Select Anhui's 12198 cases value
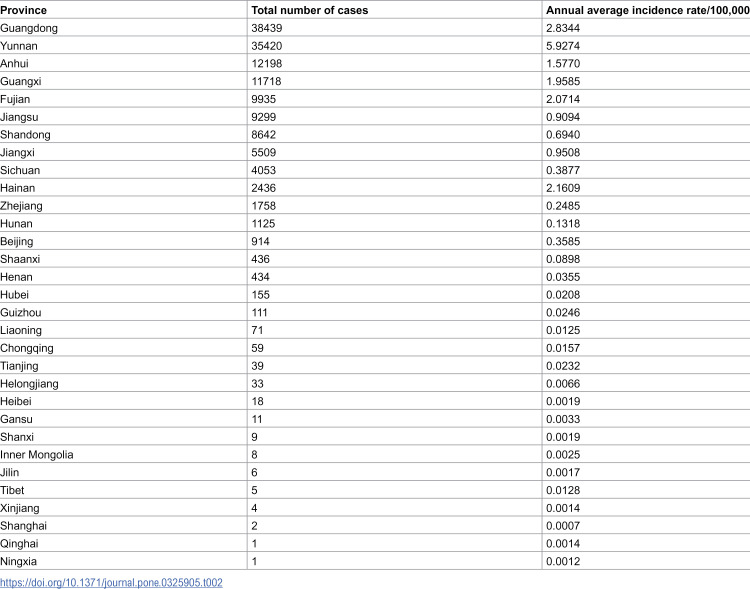Viewport: 750px width, 589px height. click(x=267, y=64)
